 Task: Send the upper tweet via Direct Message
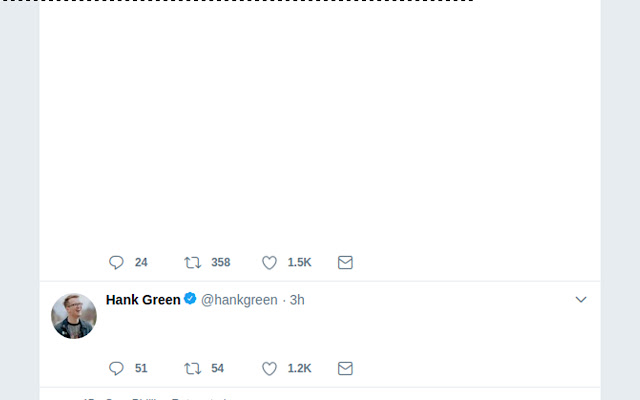(345, 262)
